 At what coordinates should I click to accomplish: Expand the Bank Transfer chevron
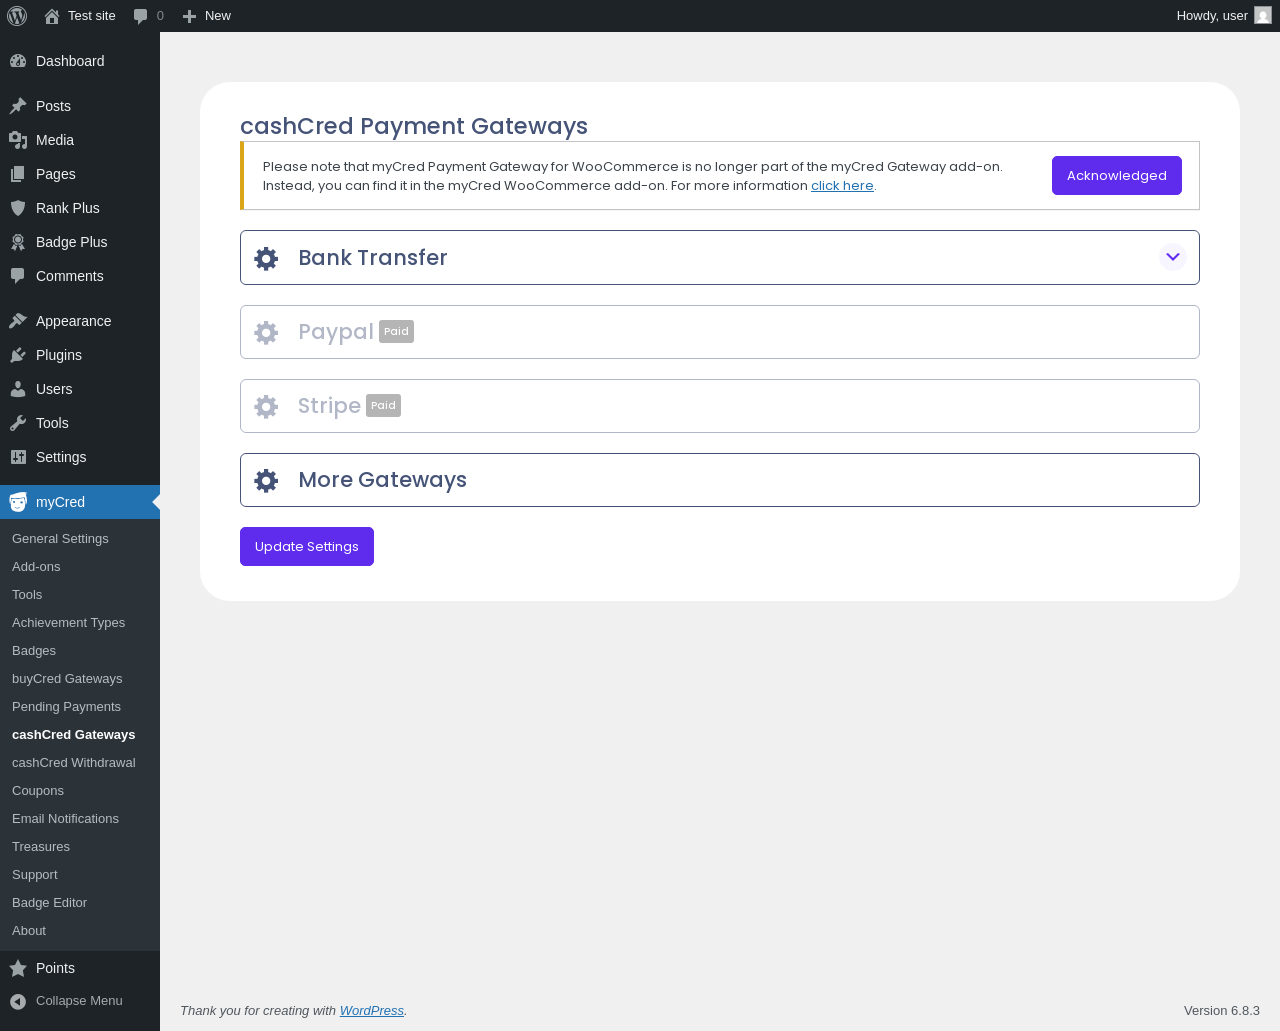pyautogui.click(x=1172, y=257)
